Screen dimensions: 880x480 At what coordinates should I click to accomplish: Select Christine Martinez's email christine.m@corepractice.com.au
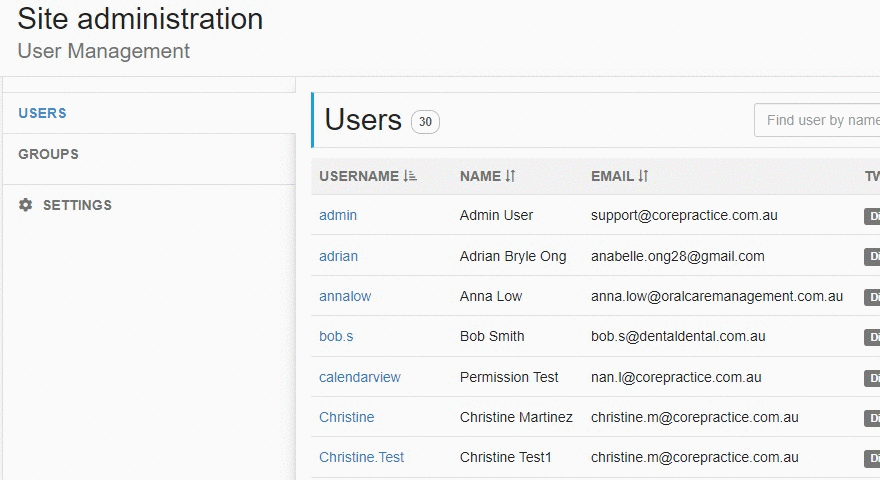click(x=695, y=417)
